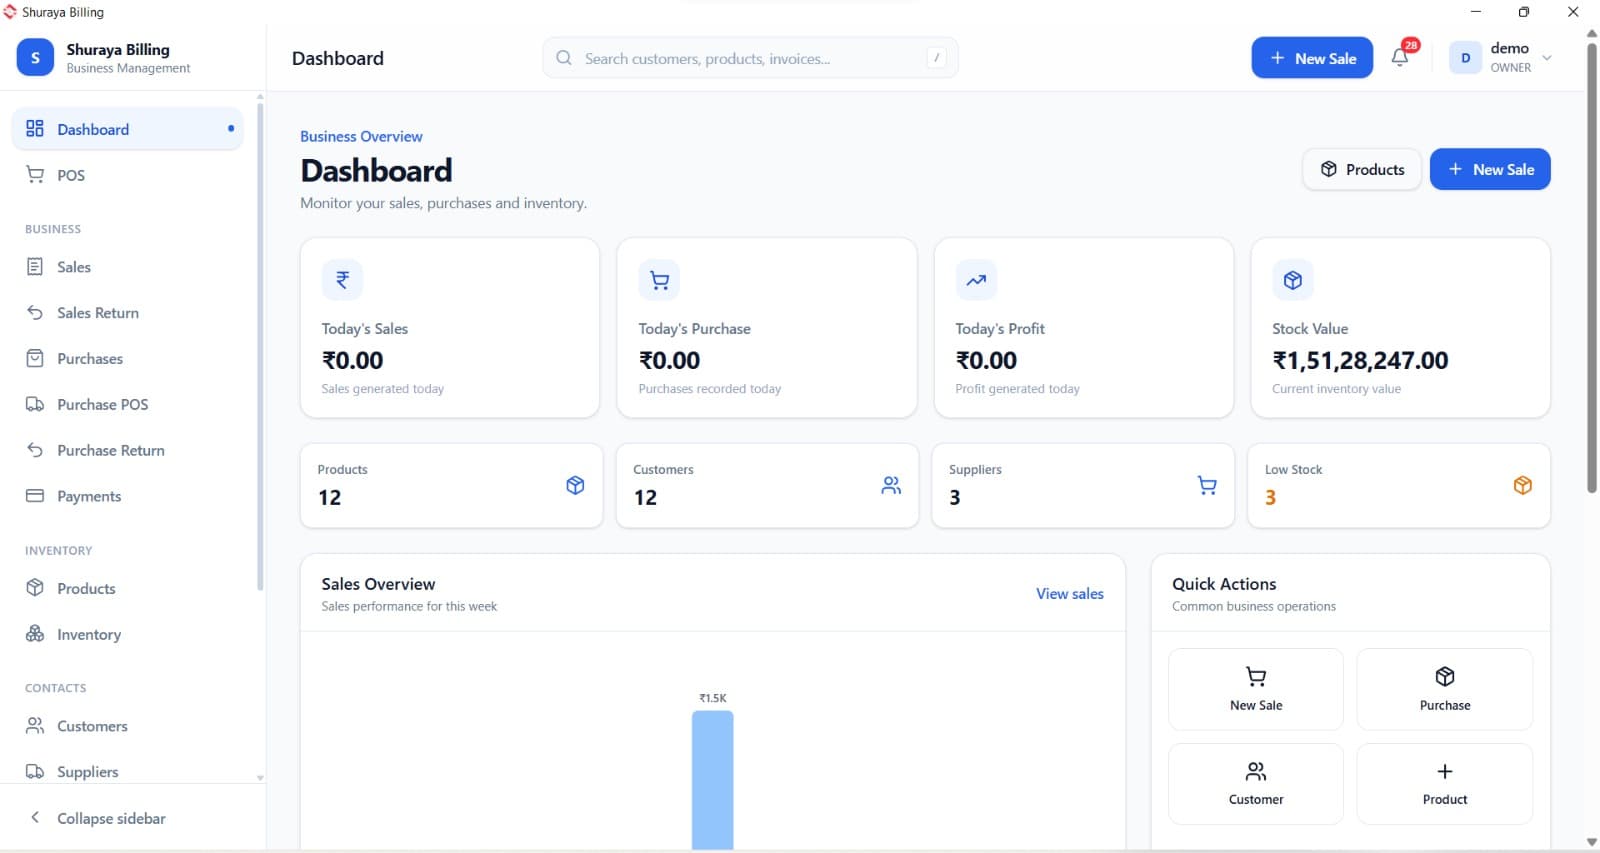The height and width of the screenshot is (853, 1600).
Task: Click the cube icon in the Products count card
Action: 575,485
